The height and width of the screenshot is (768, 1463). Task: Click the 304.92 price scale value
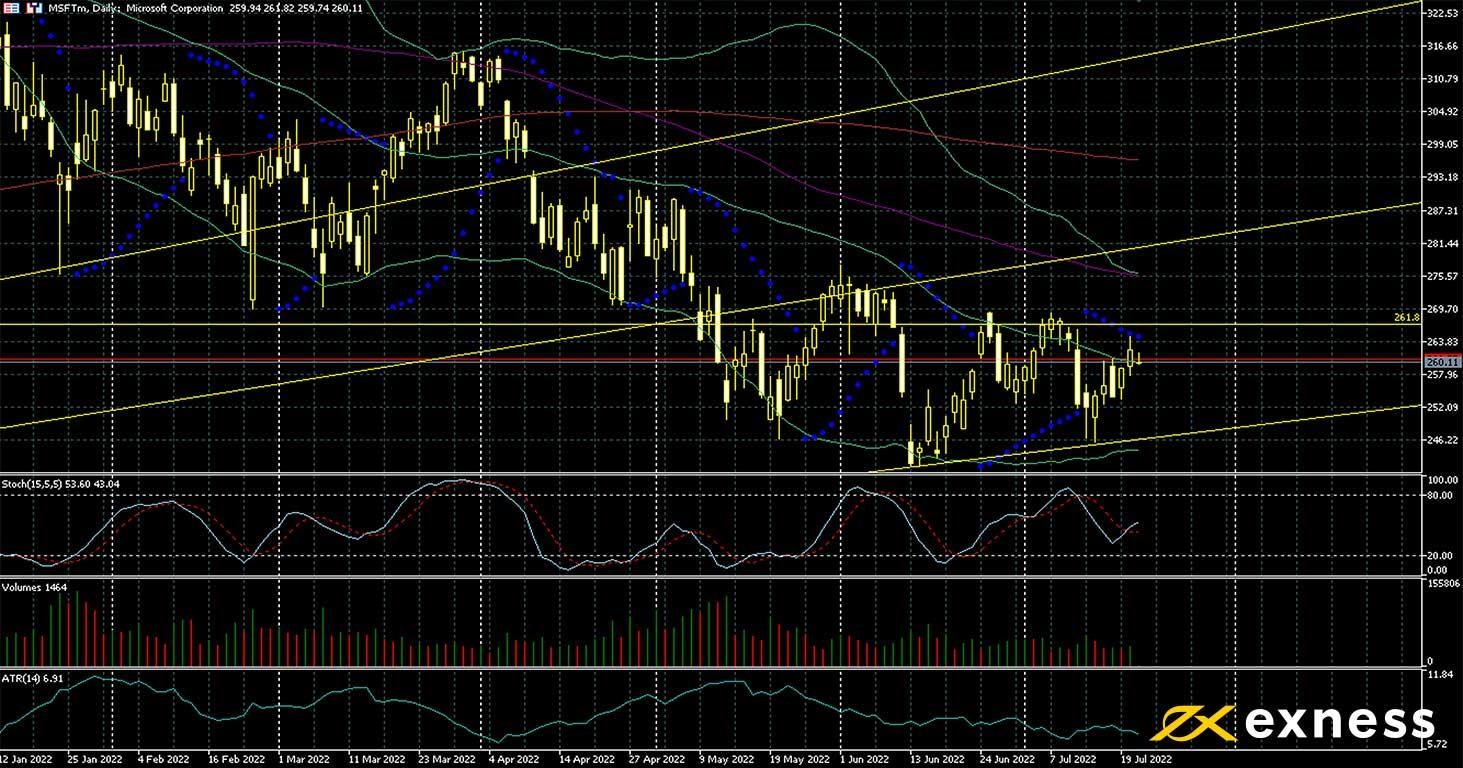[1442, 112]
